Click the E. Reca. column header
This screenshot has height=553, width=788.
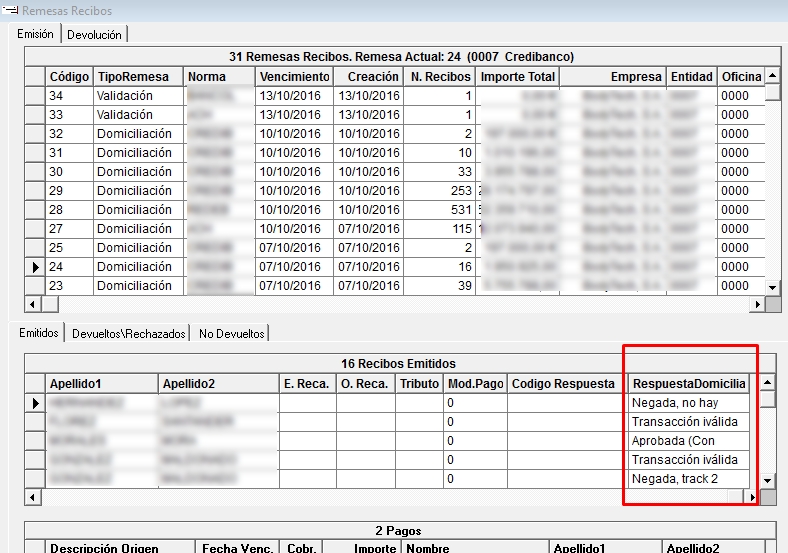tap(308, 384)
